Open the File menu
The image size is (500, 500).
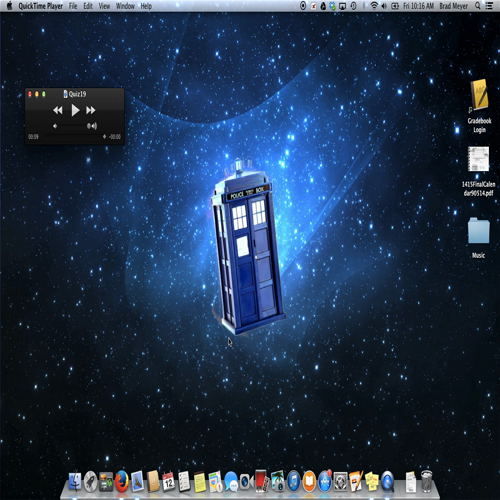(x=73, y=6)
